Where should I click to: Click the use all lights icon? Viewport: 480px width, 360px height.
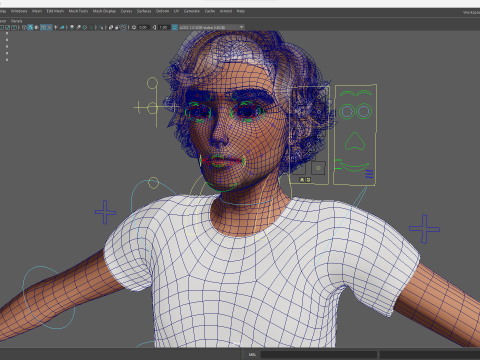tap(56, 27)
